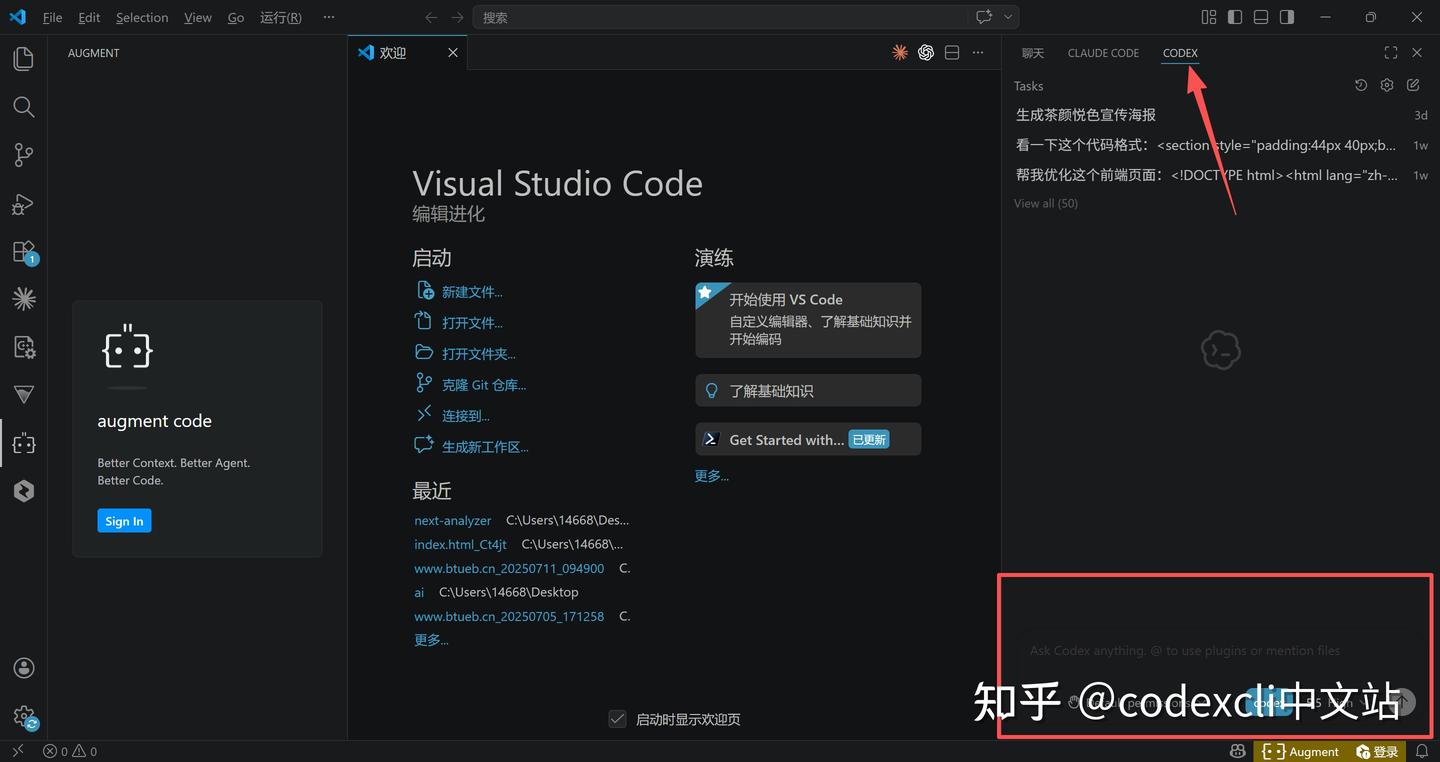Toggle the secondary side bar visibility
The height and width of the screenshot is (762, 1440).
click(1287, 17)
